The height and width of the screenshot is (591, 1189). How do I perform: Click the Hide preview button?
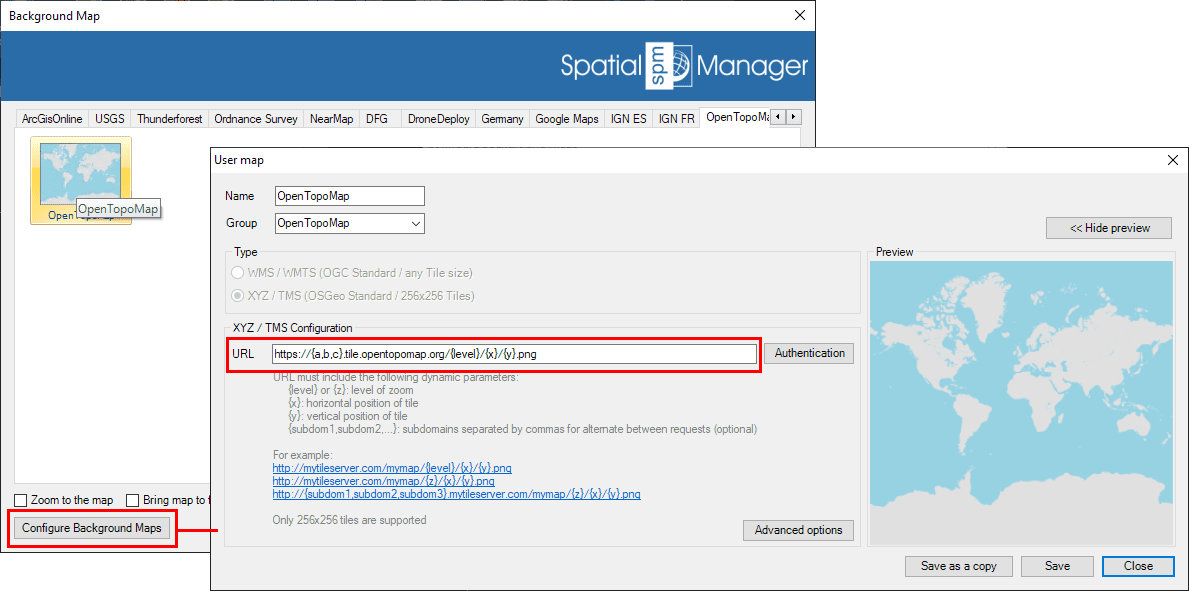click(x=1109, y=228)
